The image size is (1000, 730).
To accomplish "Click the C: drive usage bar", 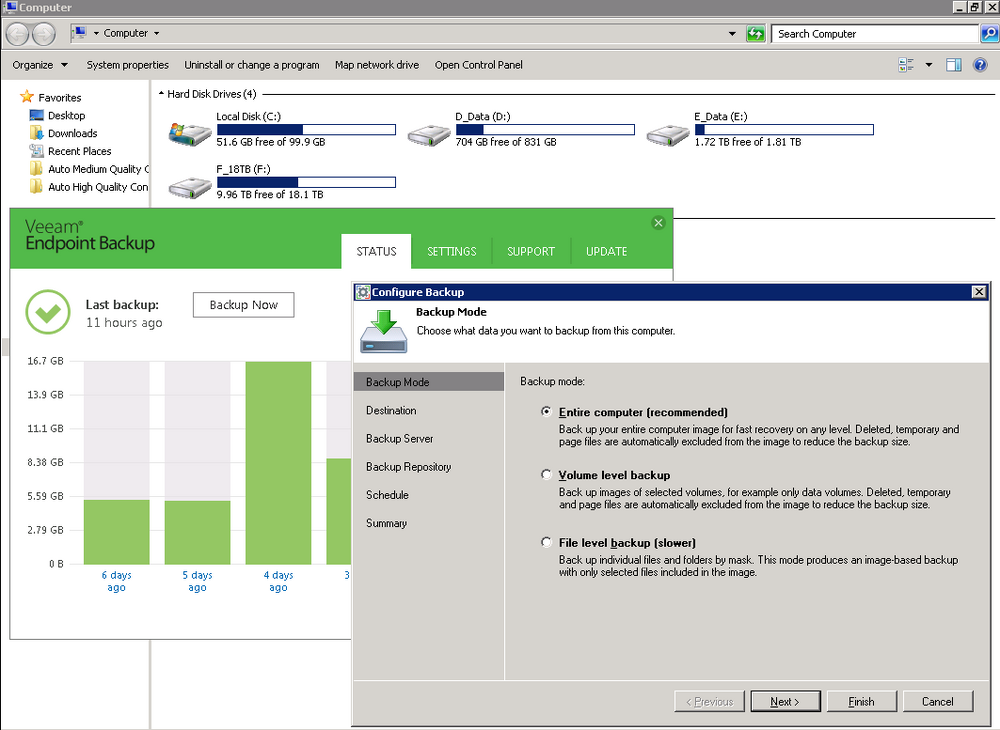I will [x=306, y=129].
